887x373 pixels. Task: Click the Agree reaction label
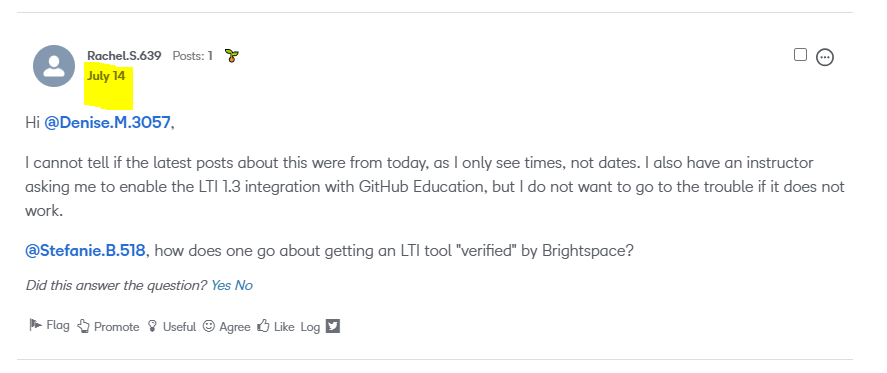(235, 327)
